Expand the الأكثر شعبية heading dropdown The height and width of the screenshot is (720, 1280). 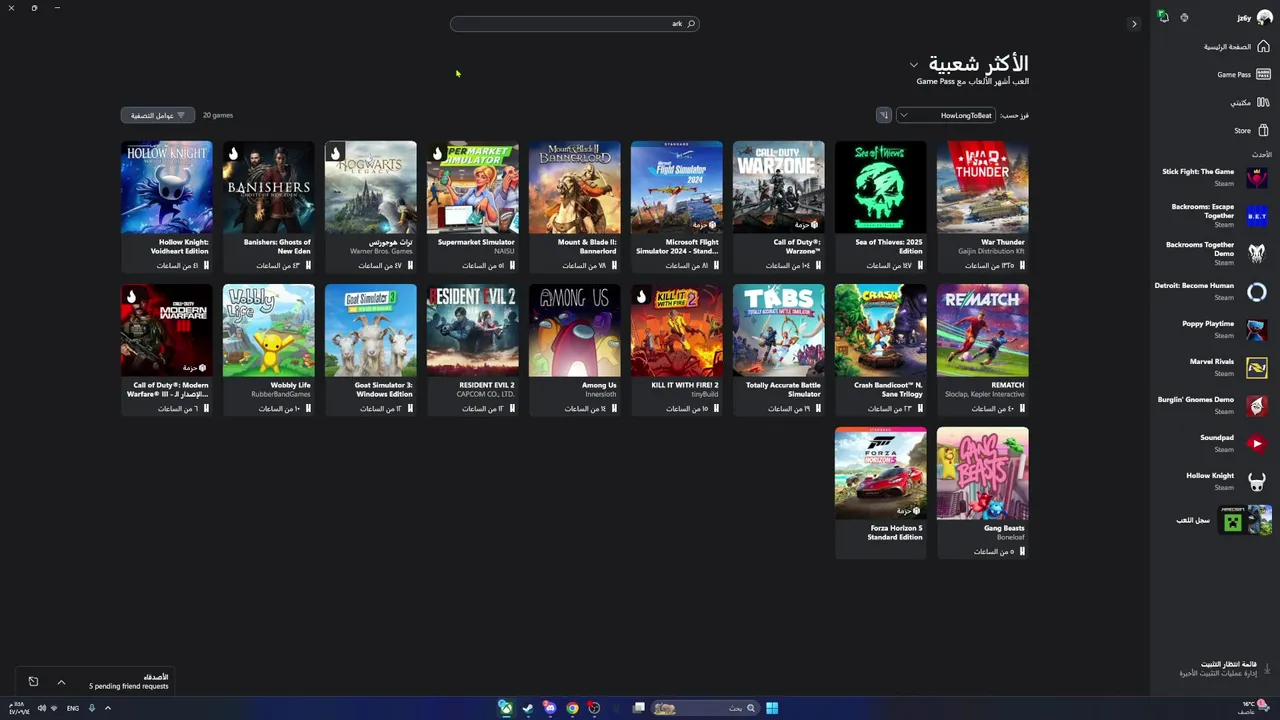click(x=914, y=65)
